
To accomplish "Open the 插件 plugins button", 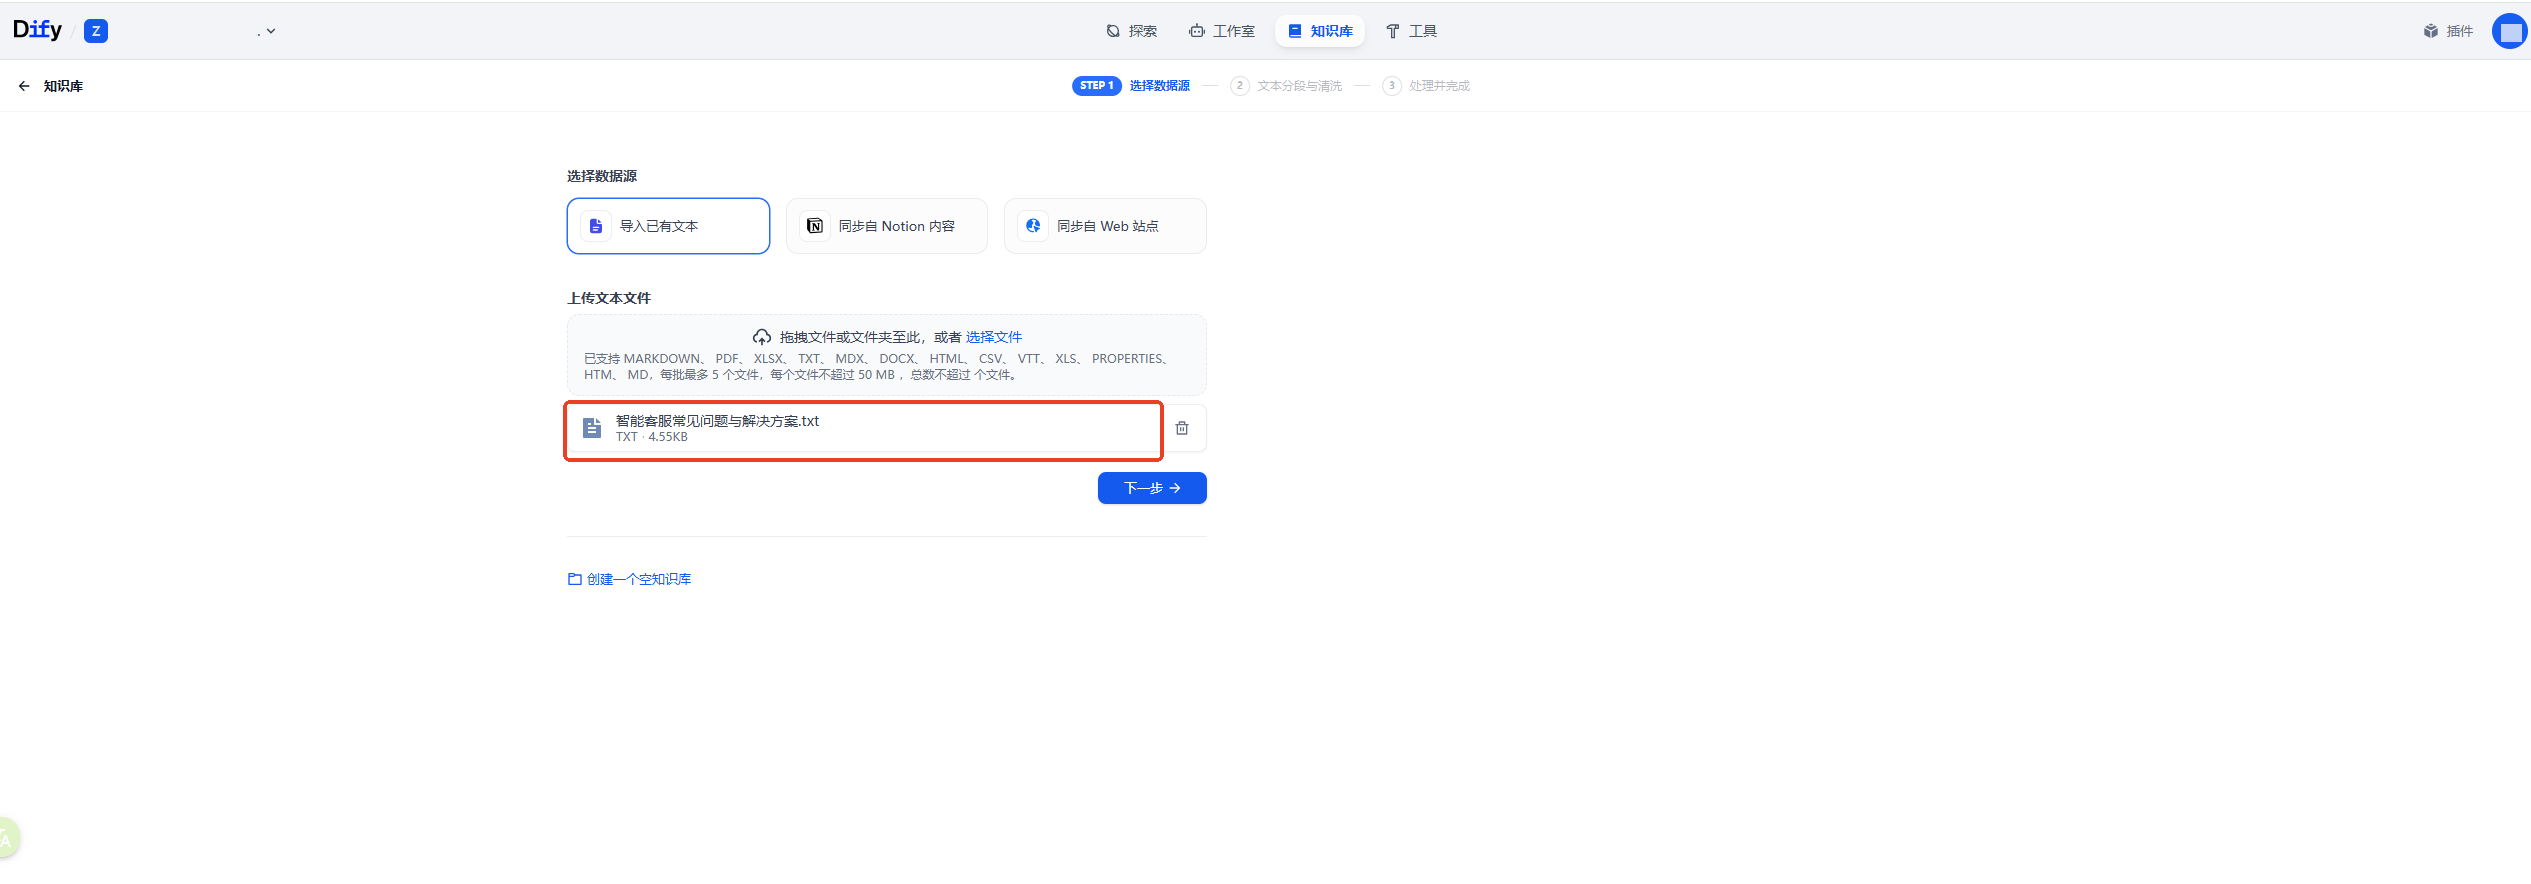I will coord(2447,31).
